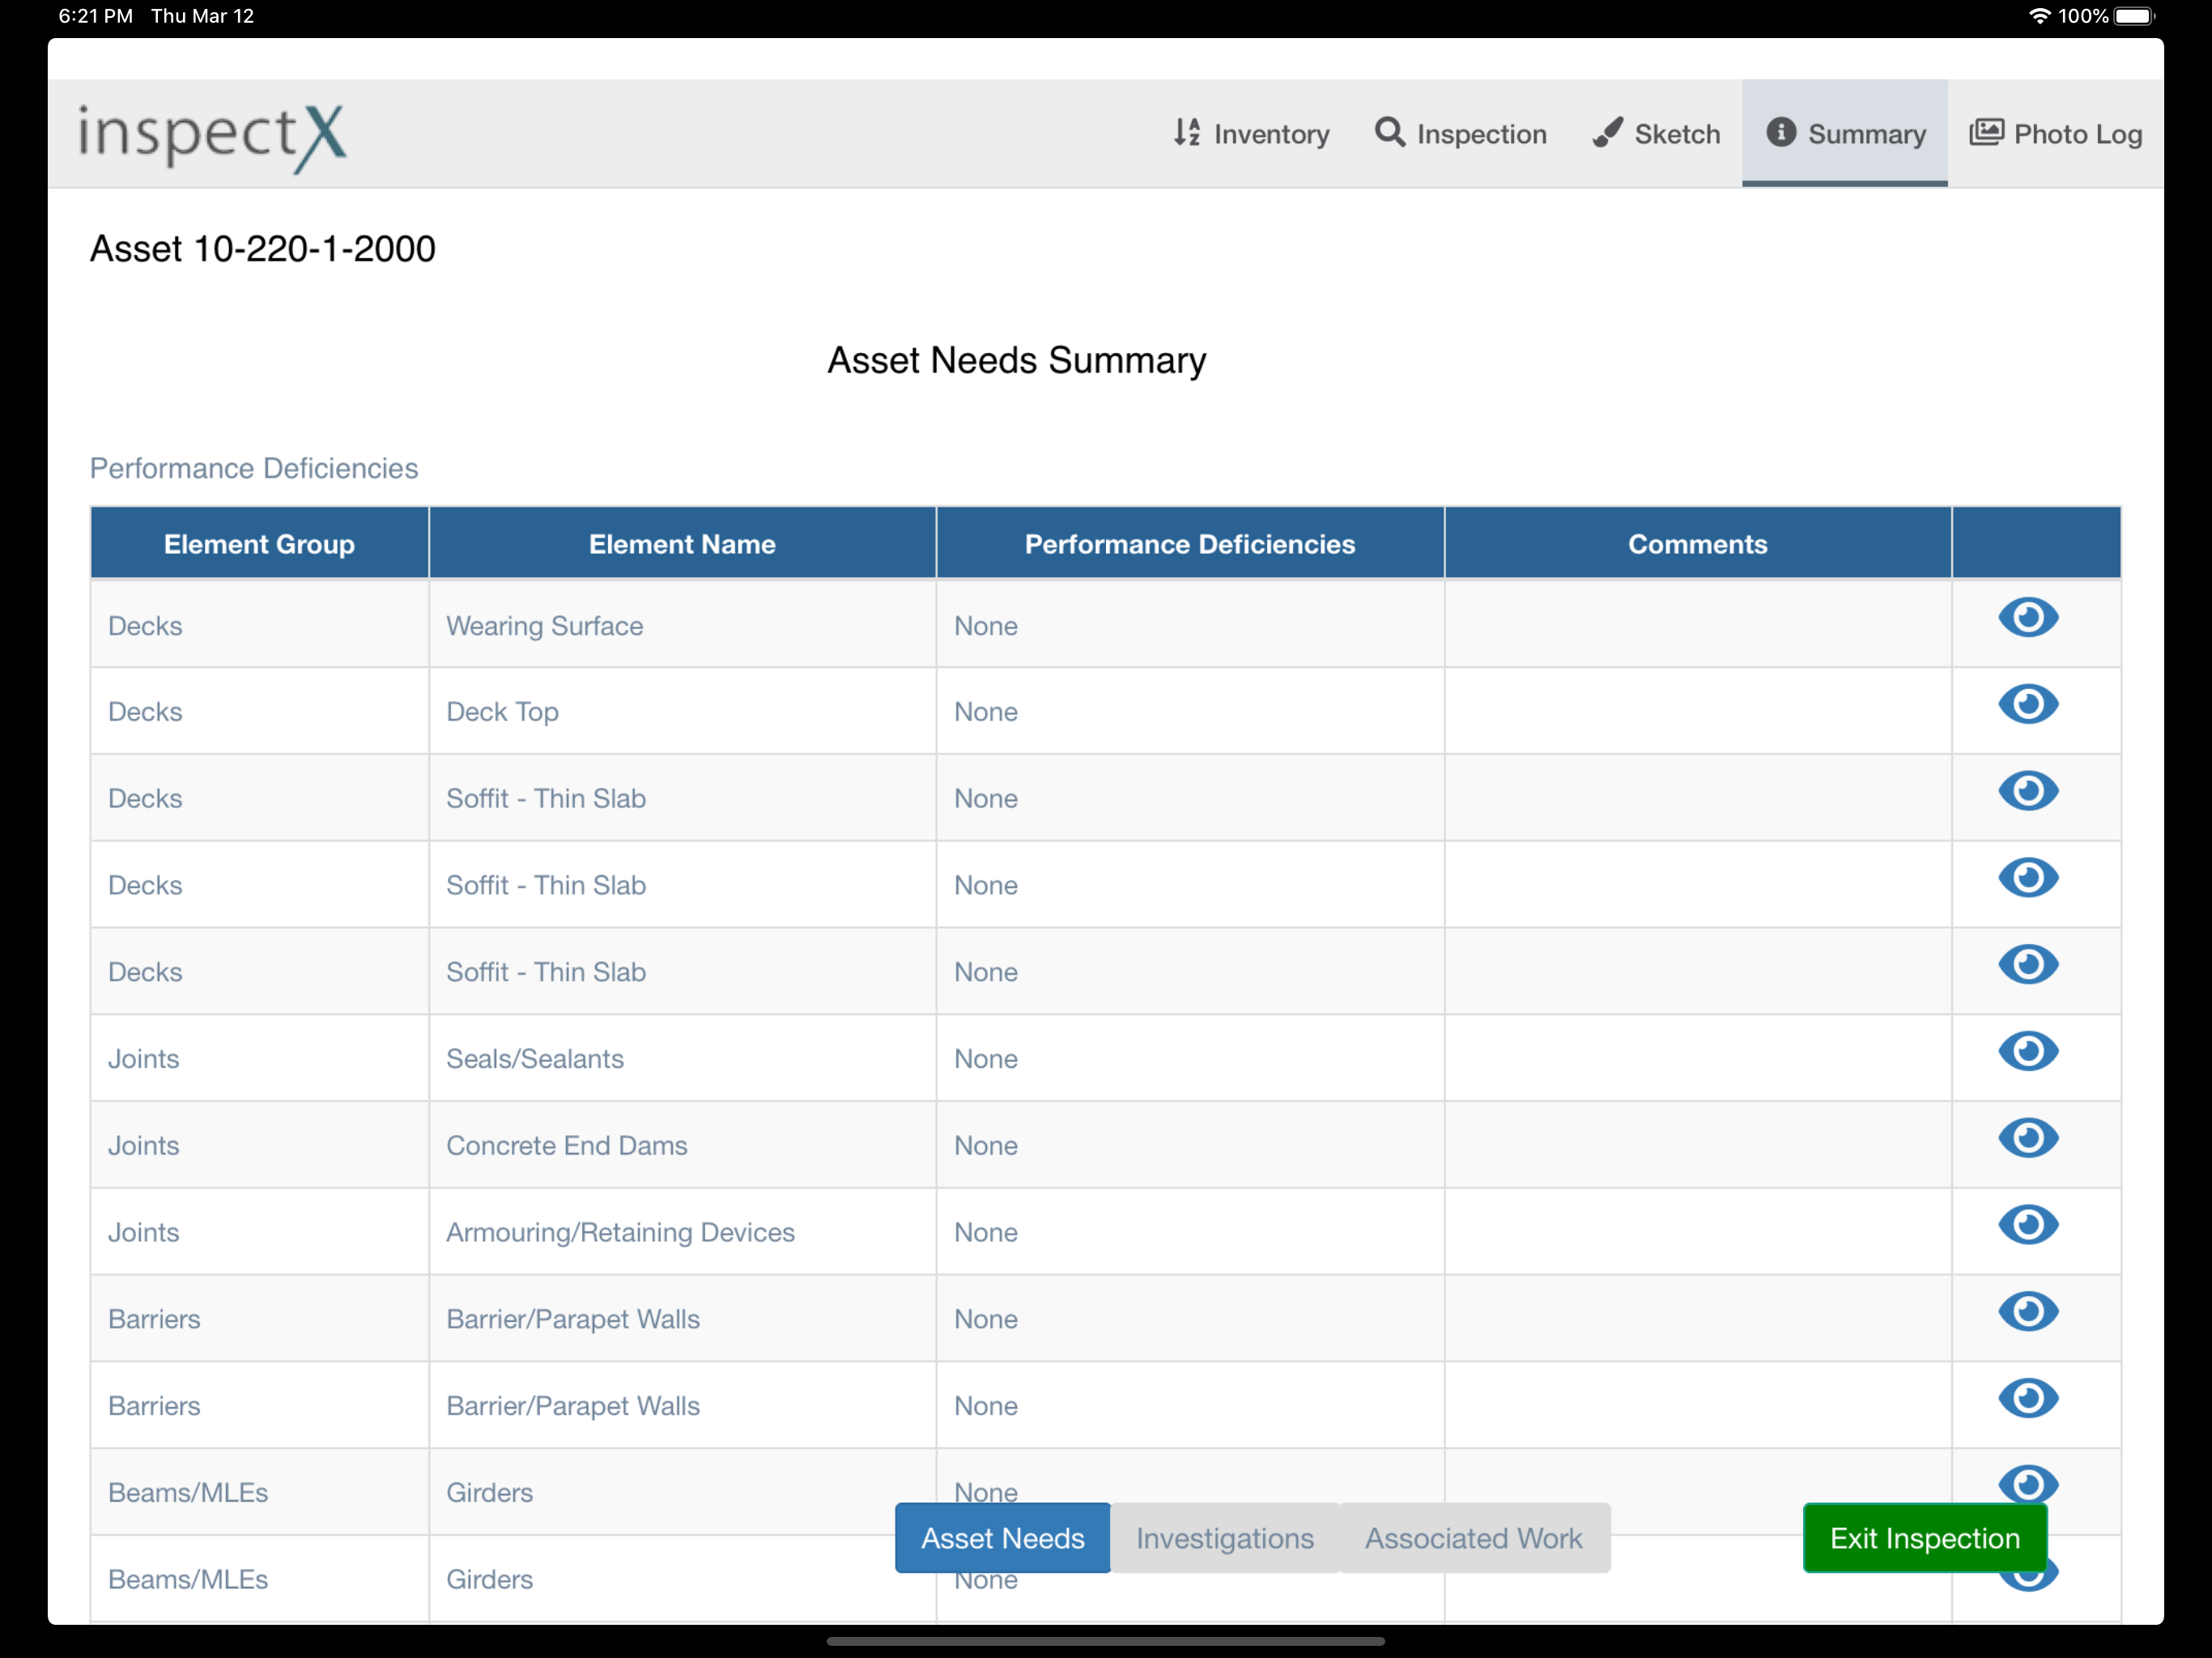Screen dimensions: 2212x1658
Task: Click the Exit Inspection button
Action: click(x=1924, y=1537)
